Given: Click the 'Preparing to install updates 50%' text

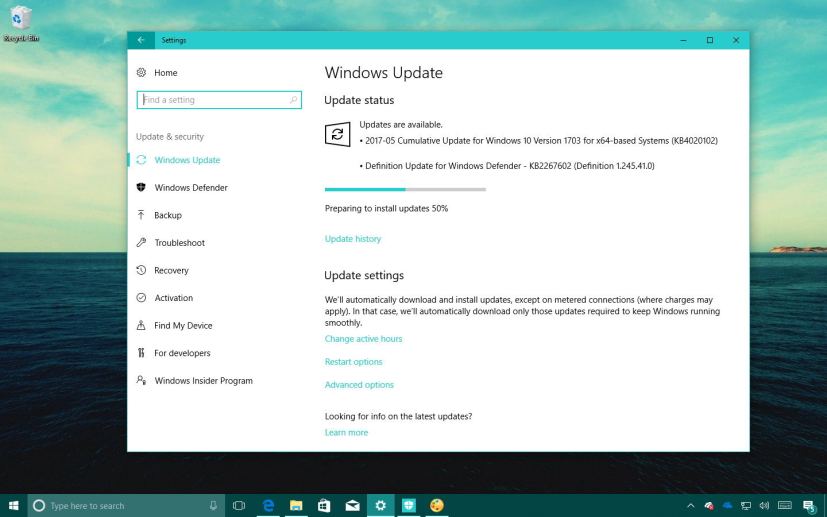Looking at the screenshot, I should [x=387, y=208].
